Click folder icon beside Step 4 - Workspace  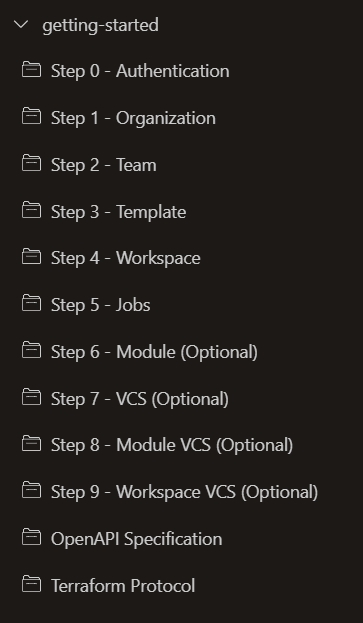point(31,256)
